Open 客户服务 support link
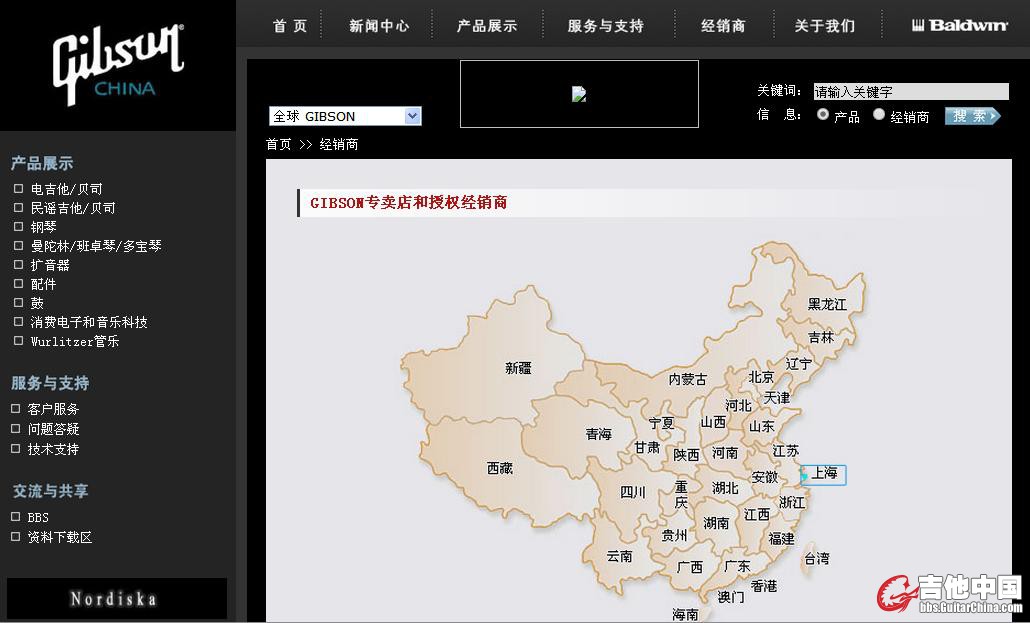Screen dimensions: 1030x623 [53, 409]
